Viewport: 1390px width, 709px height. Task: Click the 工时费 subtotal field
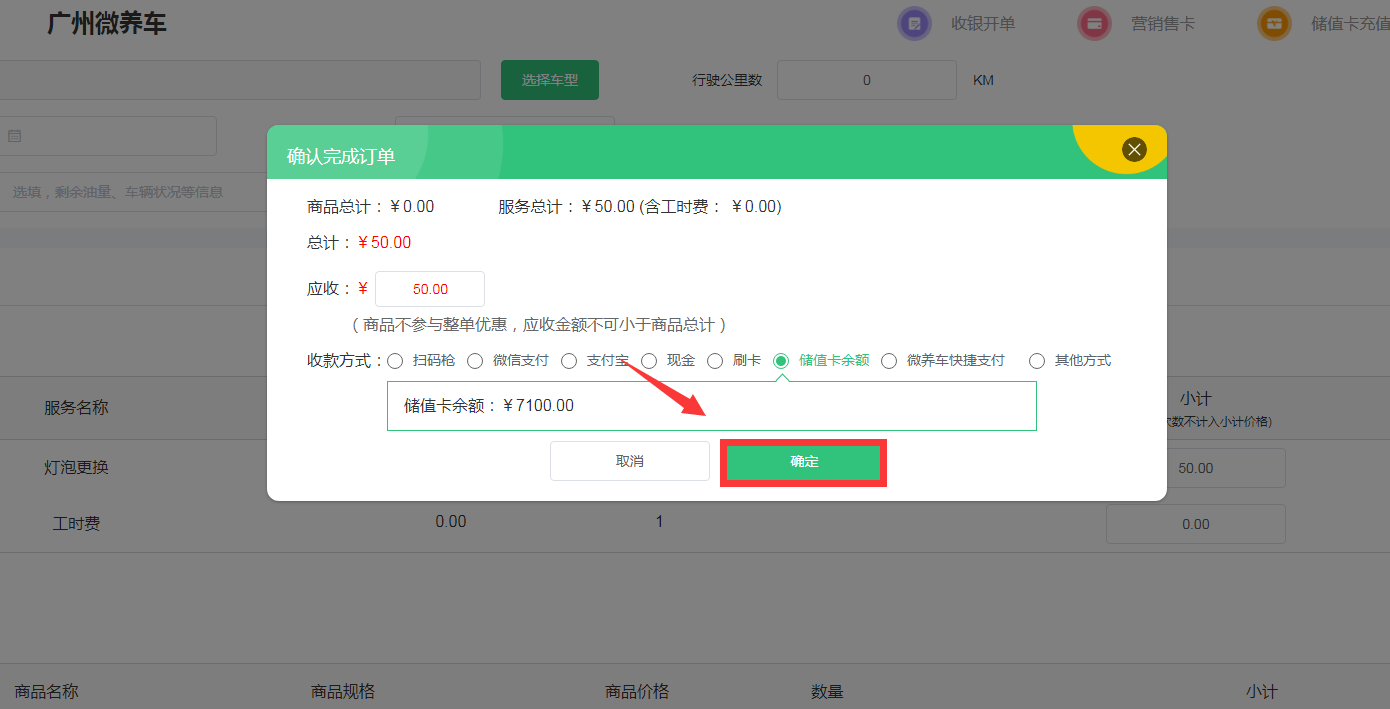point(1195,524)
